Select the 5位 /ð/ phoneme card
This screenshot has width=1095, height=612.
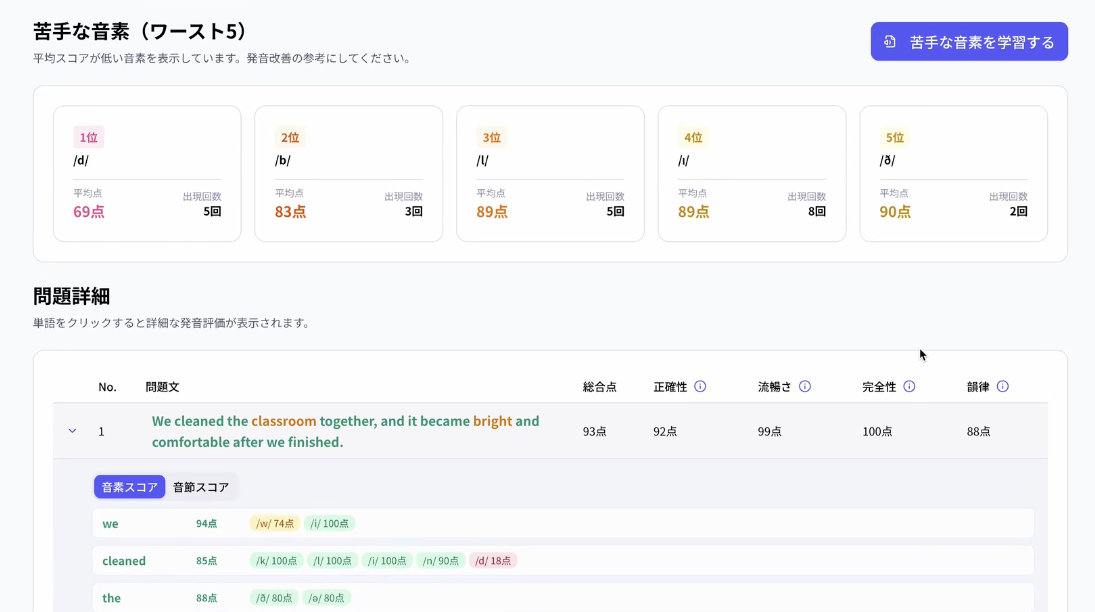952,173
